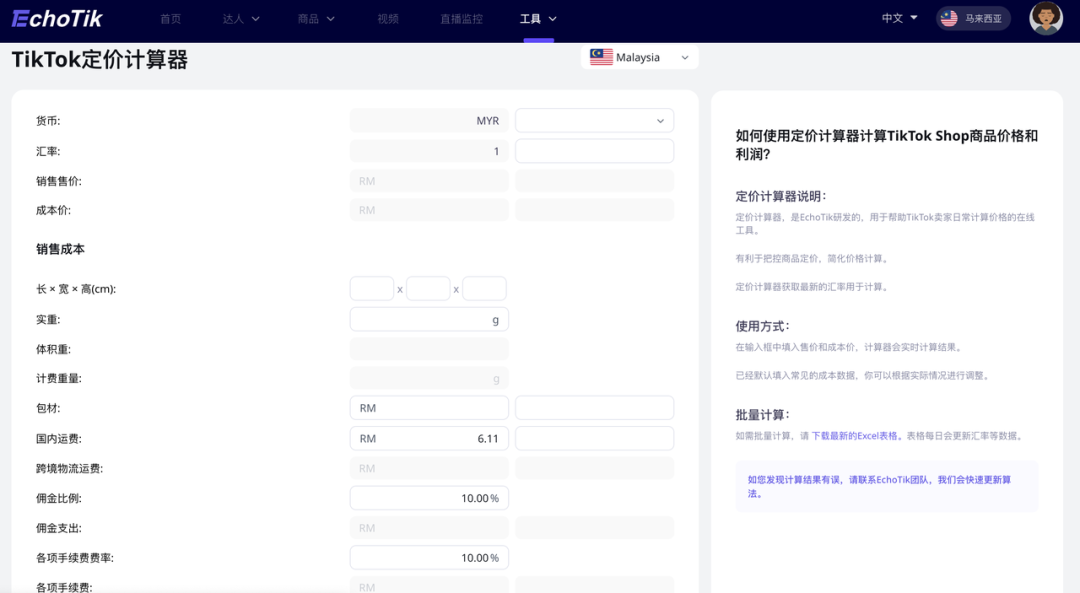1080x593 pixels.
Task: Open the user avatar profile
Action: pyautogui.click(x=1046, y=18)
